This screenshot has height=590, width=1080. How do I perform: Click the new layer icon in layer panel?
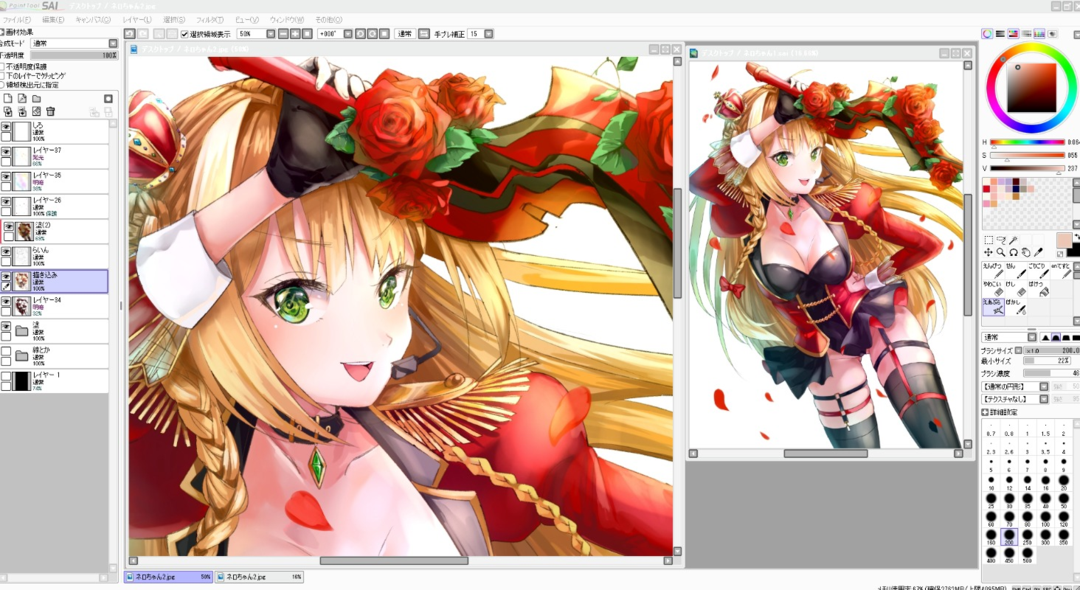pos(8,98)
